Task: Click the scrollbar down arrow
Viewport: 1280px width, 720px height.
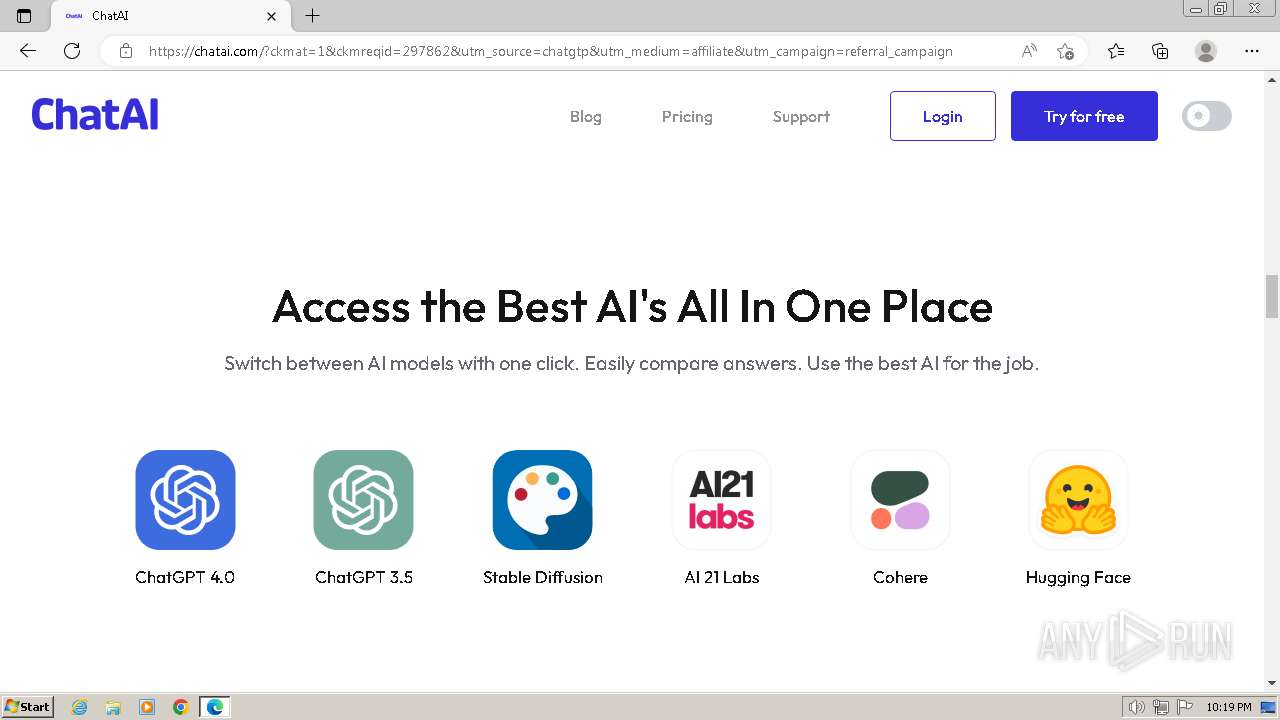Action: (x=1271, y=683)
